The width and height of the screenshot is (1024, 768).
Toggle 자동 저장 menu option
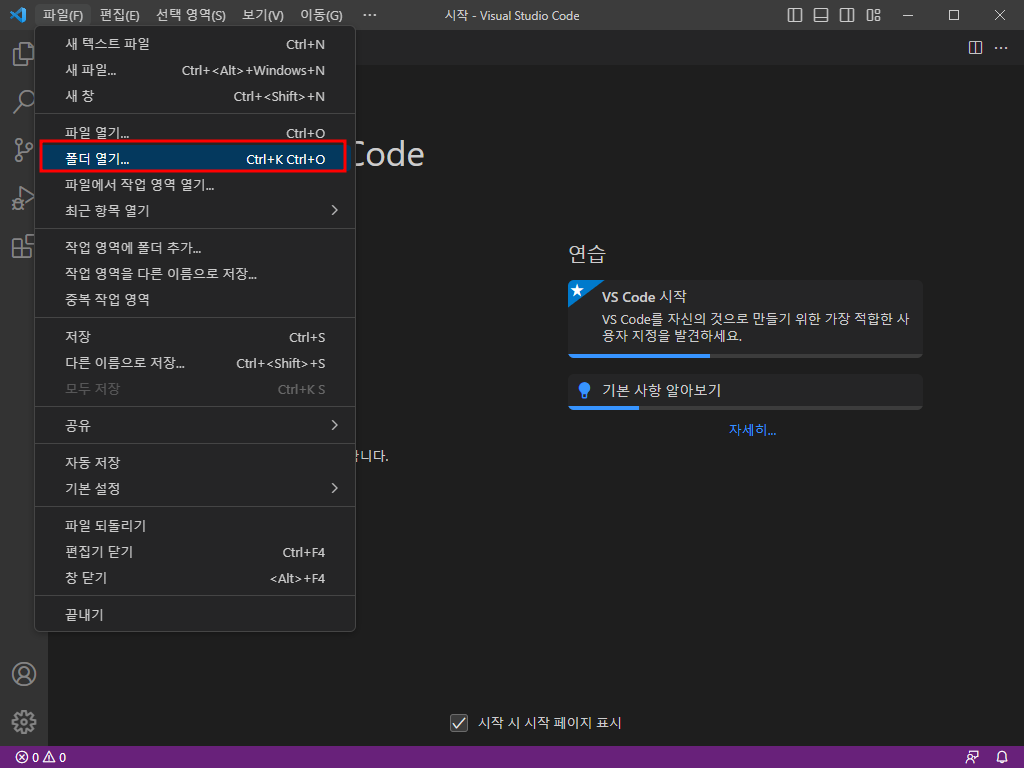tap(195, 463)
